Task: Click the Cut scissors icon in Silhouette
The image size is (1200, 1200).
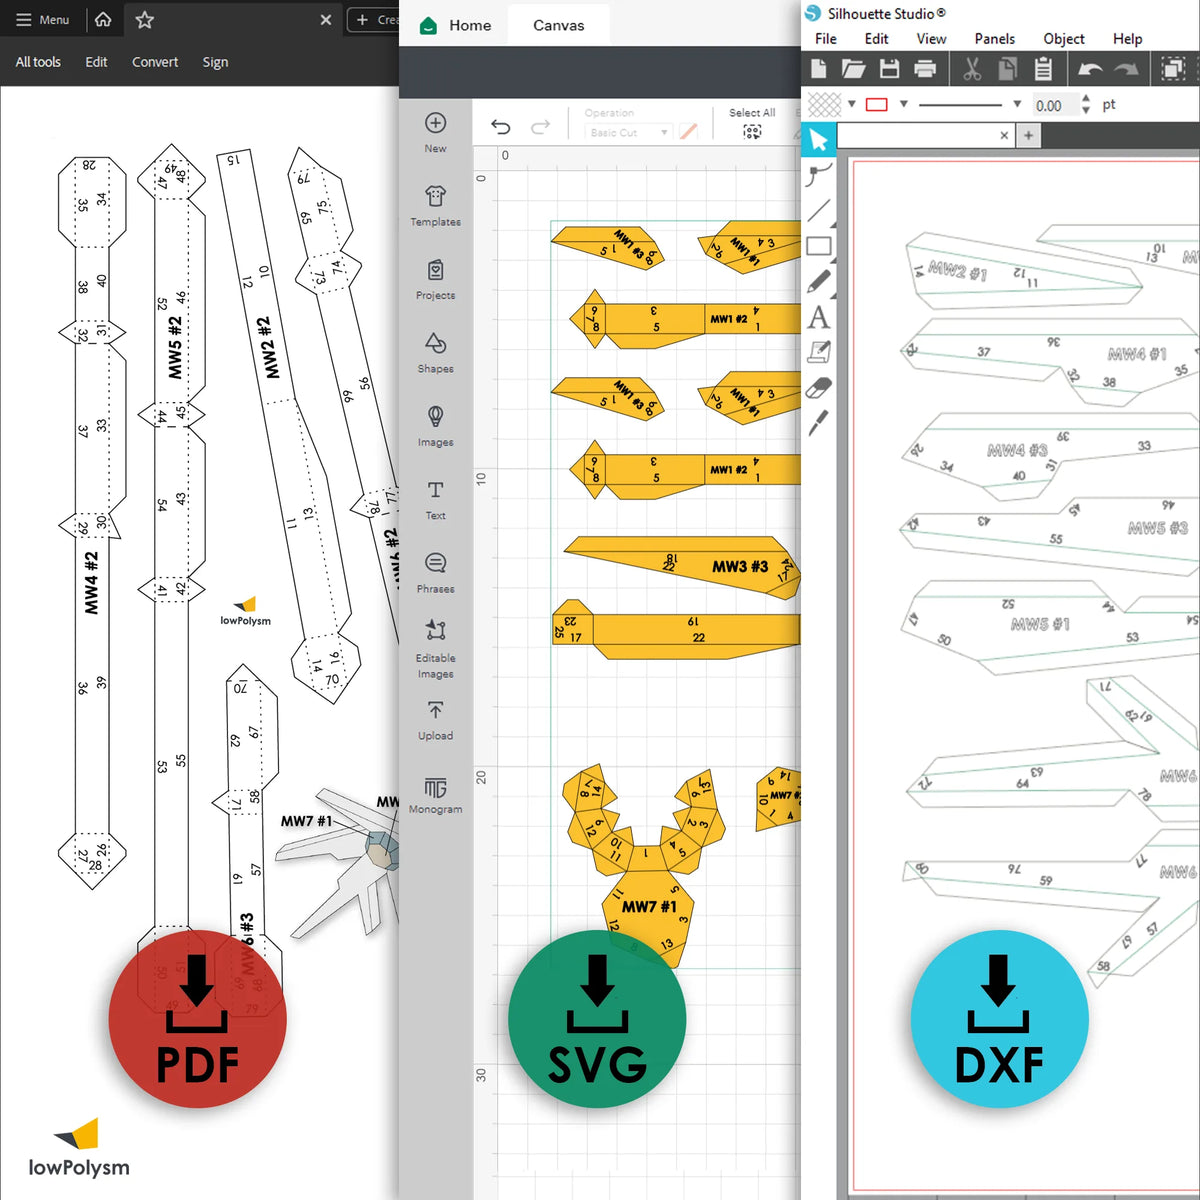Action: [971, 69]
